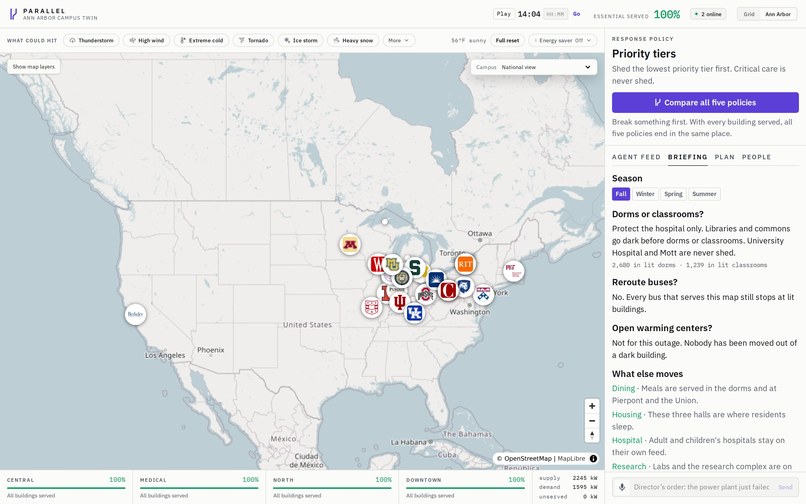Click Compare all five policies button
The image size is (806, 504).
coord(705,102)
